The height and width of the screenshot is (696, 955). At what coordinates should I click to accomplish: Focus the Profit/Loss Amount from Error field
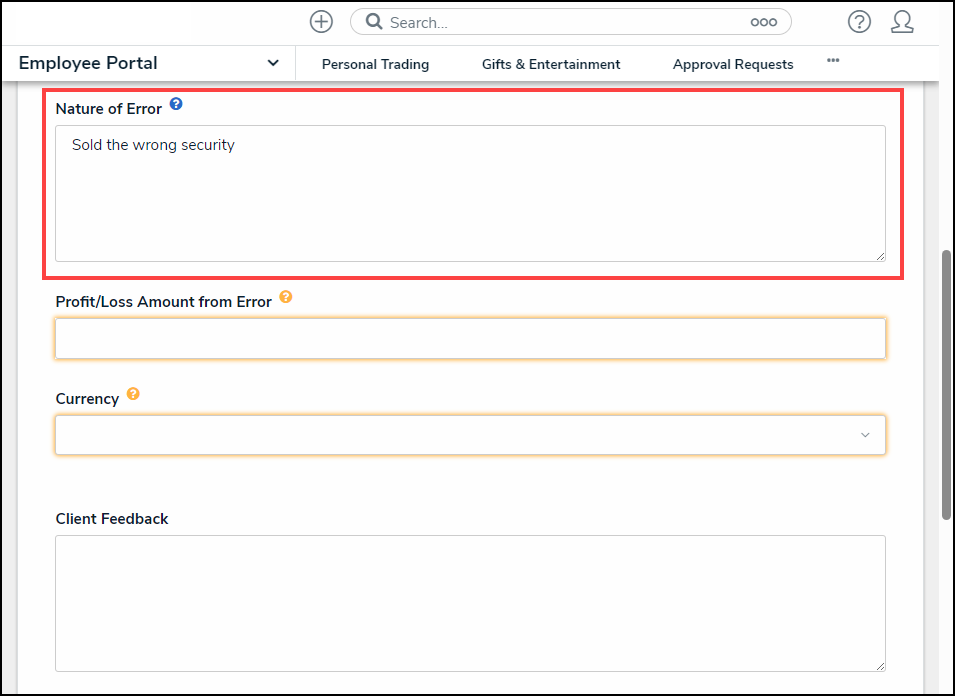click(x=470, y=339)
